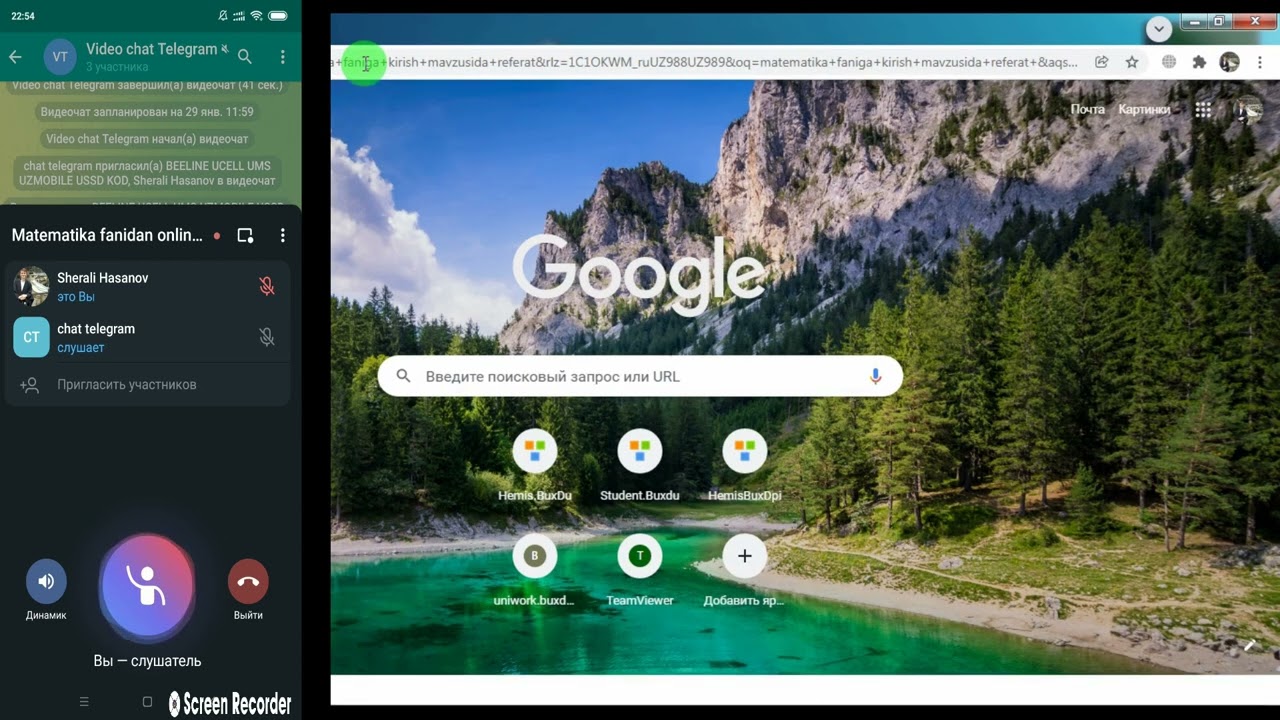Open the CT avatar of chat telegram
Image resolution: width=1280 pixels, height=720 pixels.
click(31, 337)
